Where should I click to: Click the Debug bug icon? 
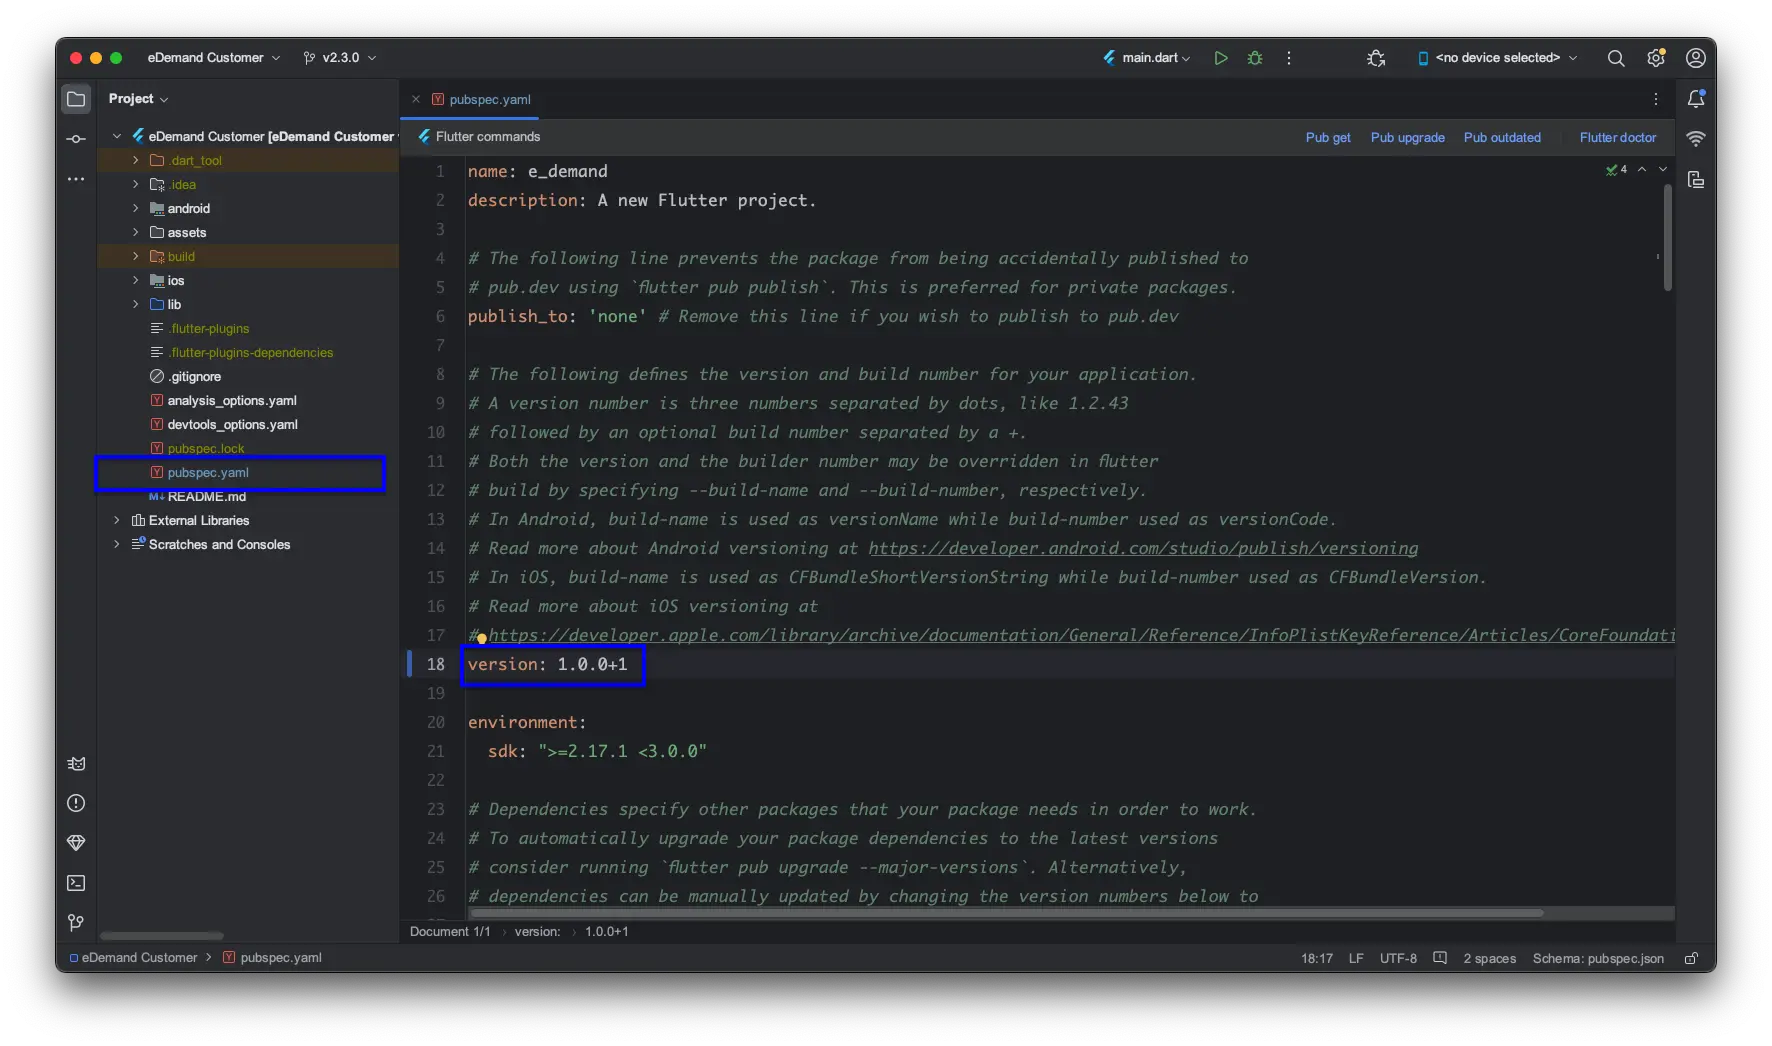coord(1255,58)
